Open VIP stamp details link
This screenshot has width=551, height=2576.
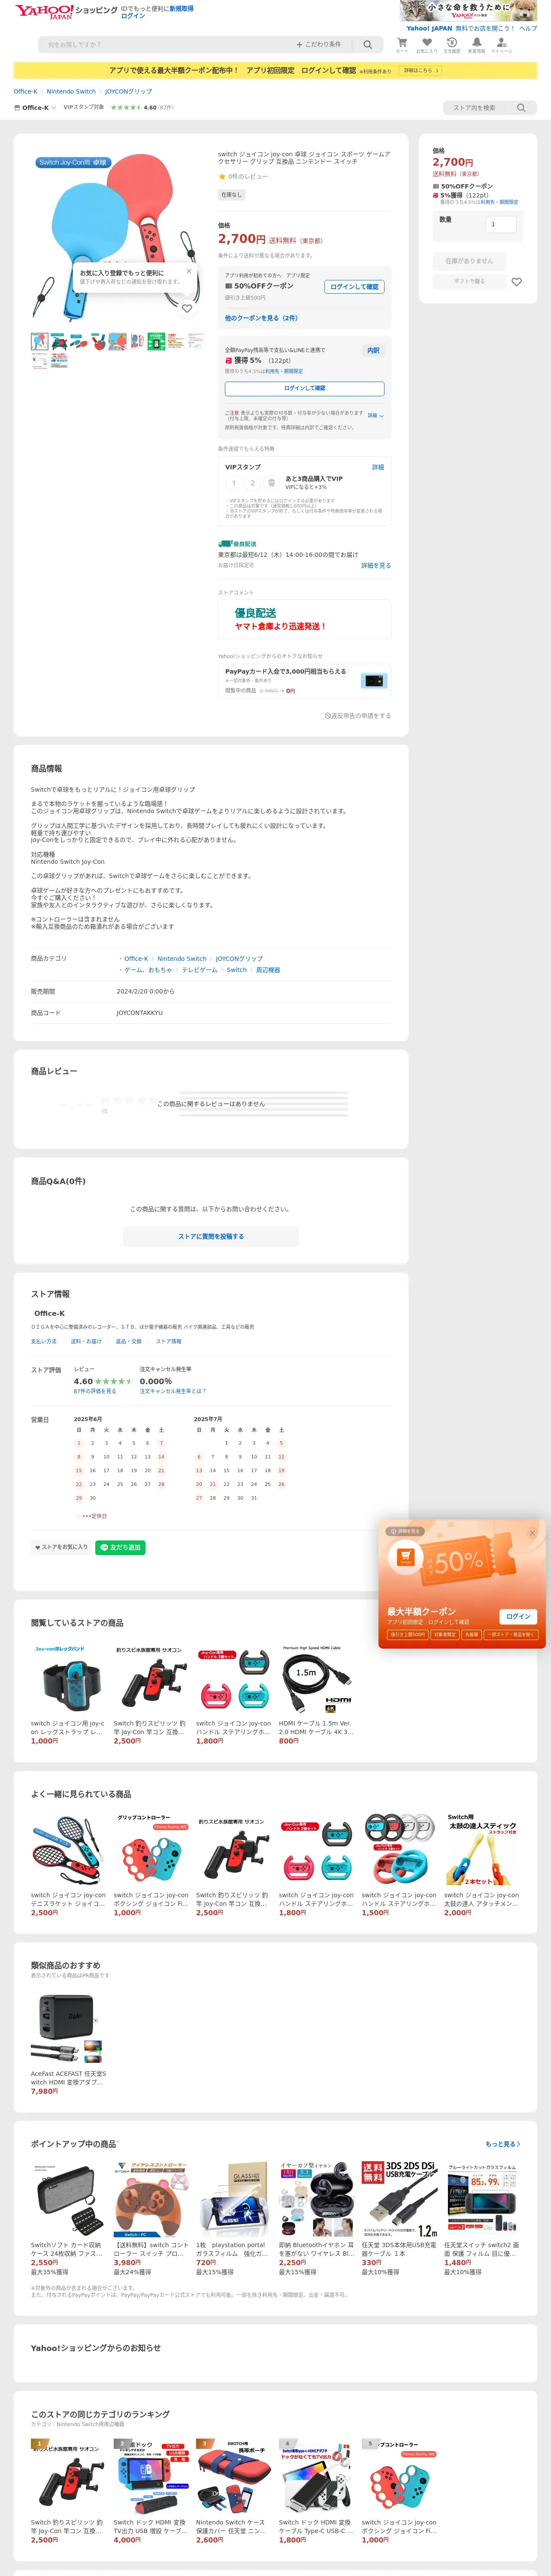378,467
